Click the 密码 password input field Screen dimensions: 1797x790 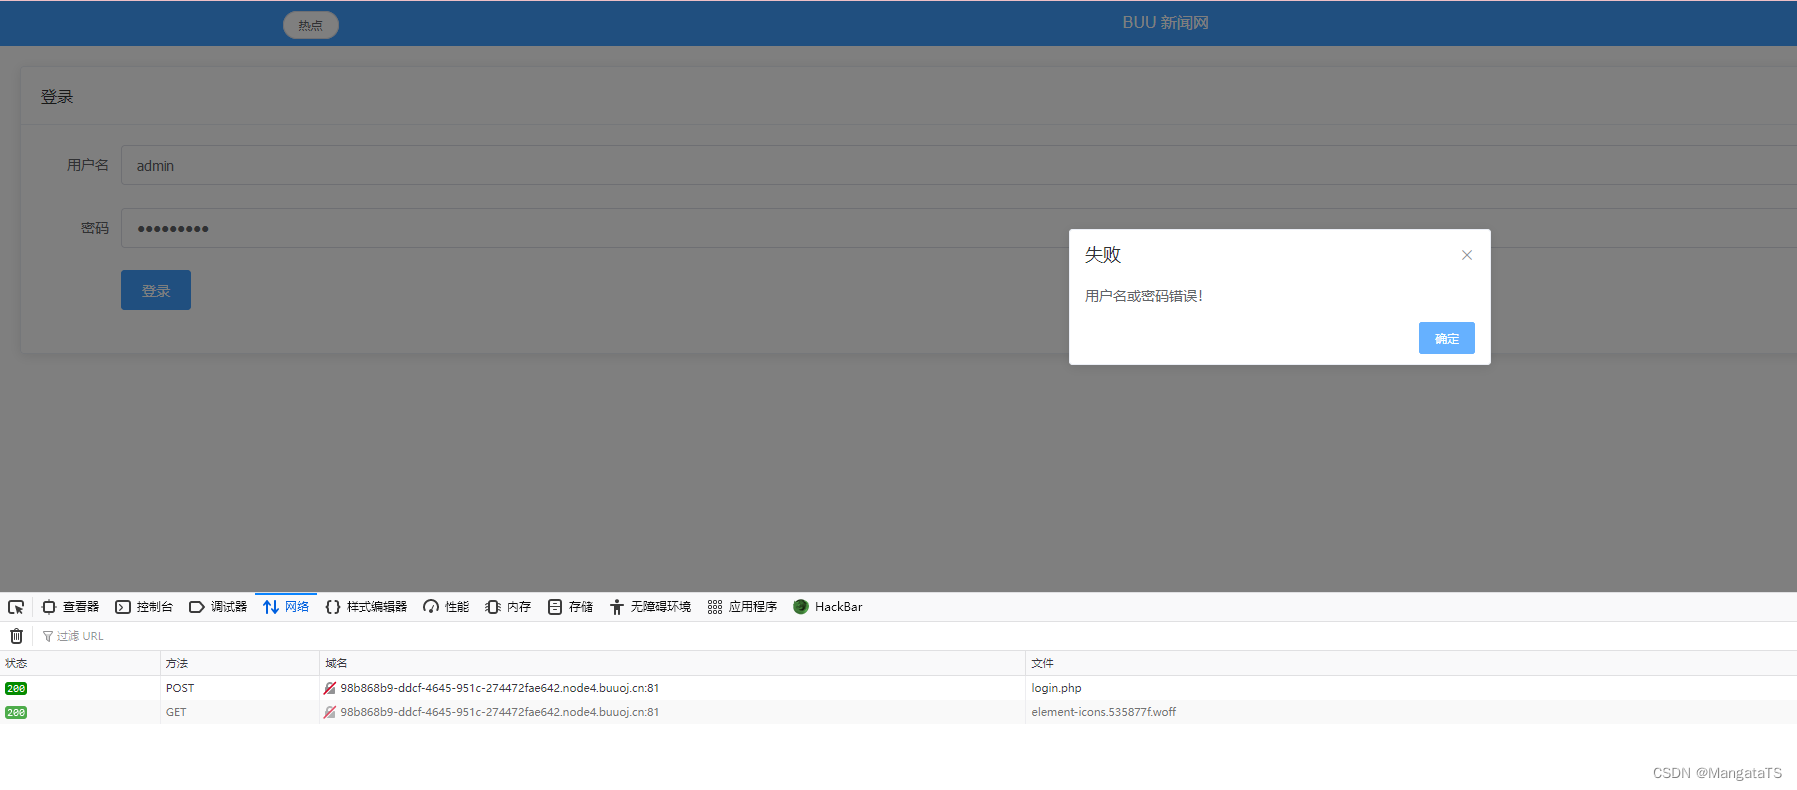(958, 228)
